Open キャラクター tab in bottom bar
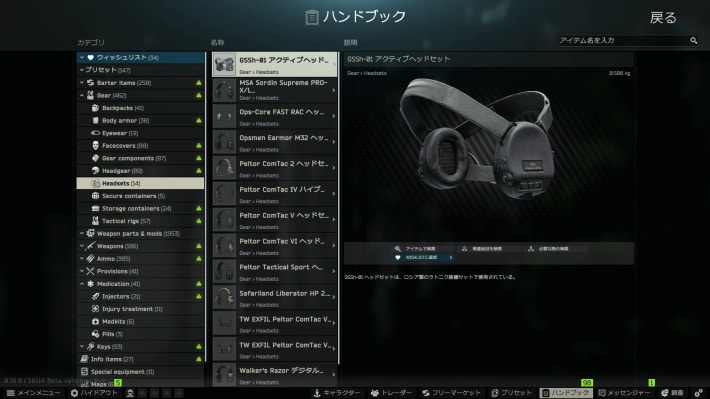 [x=337, y=393]
